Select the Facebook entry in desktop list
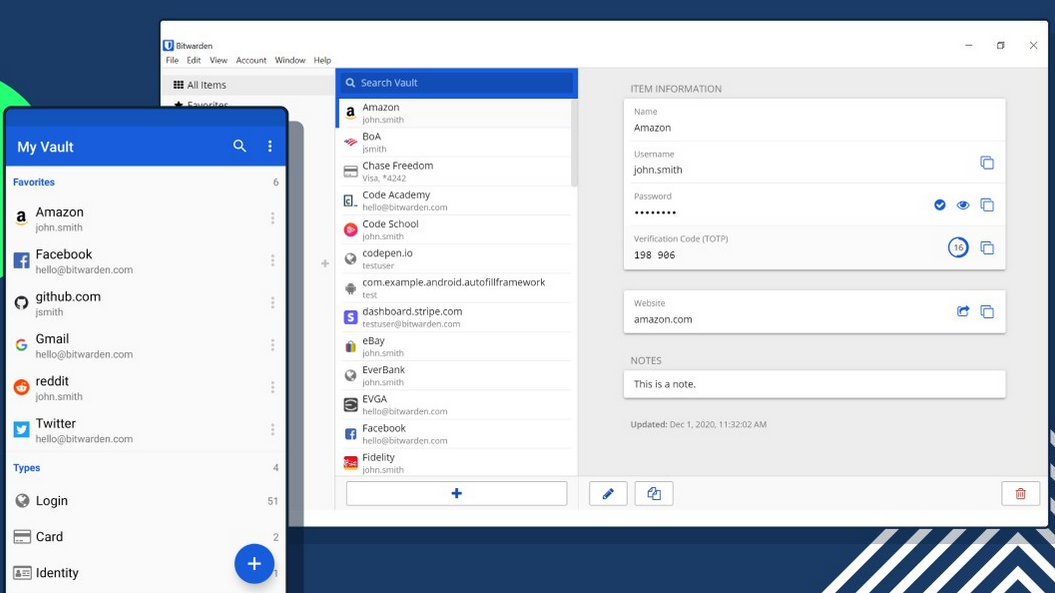 [454, 433]
